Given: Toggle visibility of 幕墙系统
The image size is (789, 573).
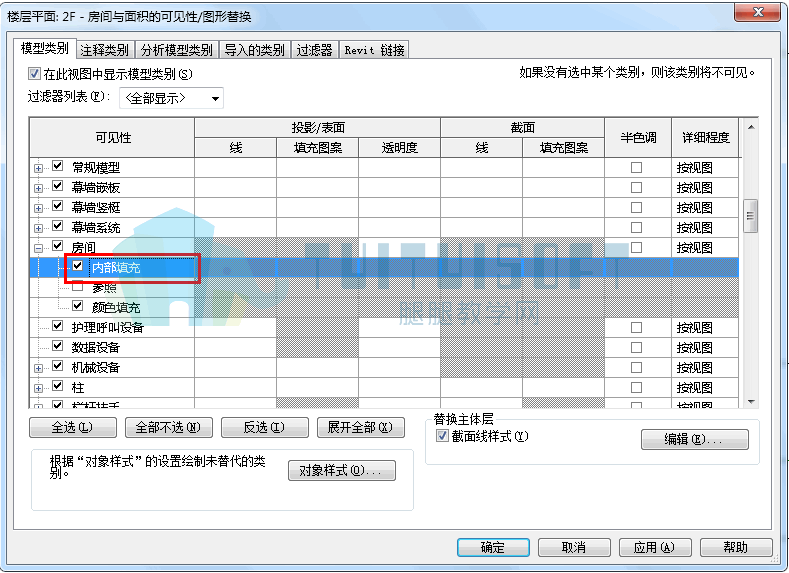Looking at the screenshot, I should pos(58,226).
